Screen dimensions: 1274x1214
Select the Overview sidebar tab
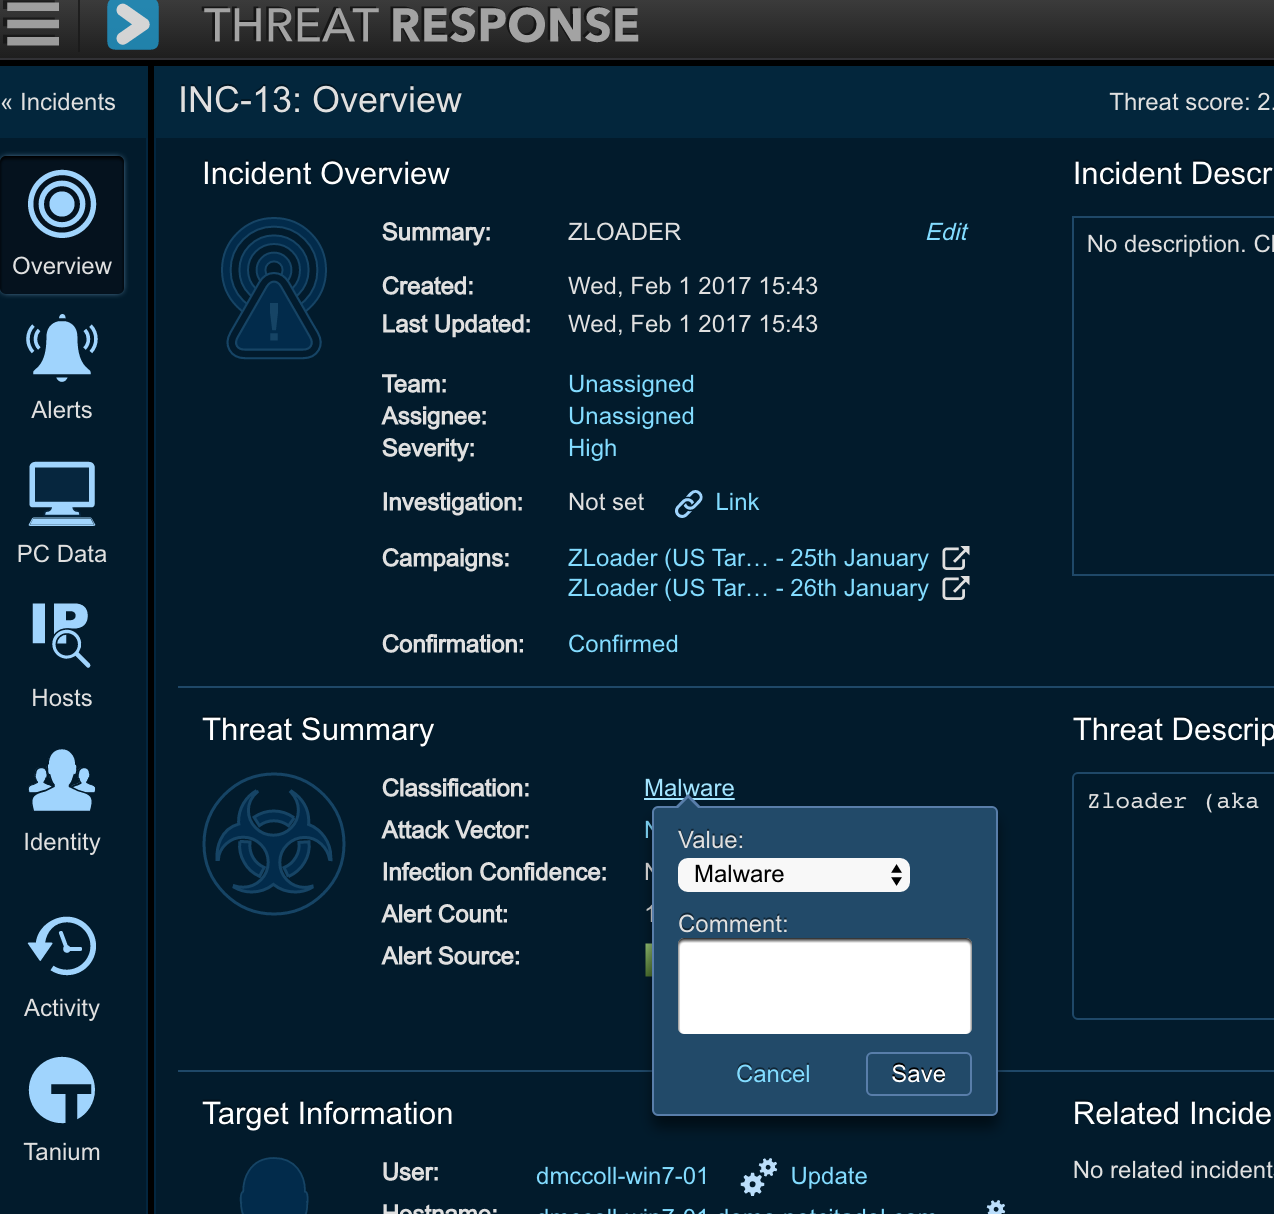[62, 225]
